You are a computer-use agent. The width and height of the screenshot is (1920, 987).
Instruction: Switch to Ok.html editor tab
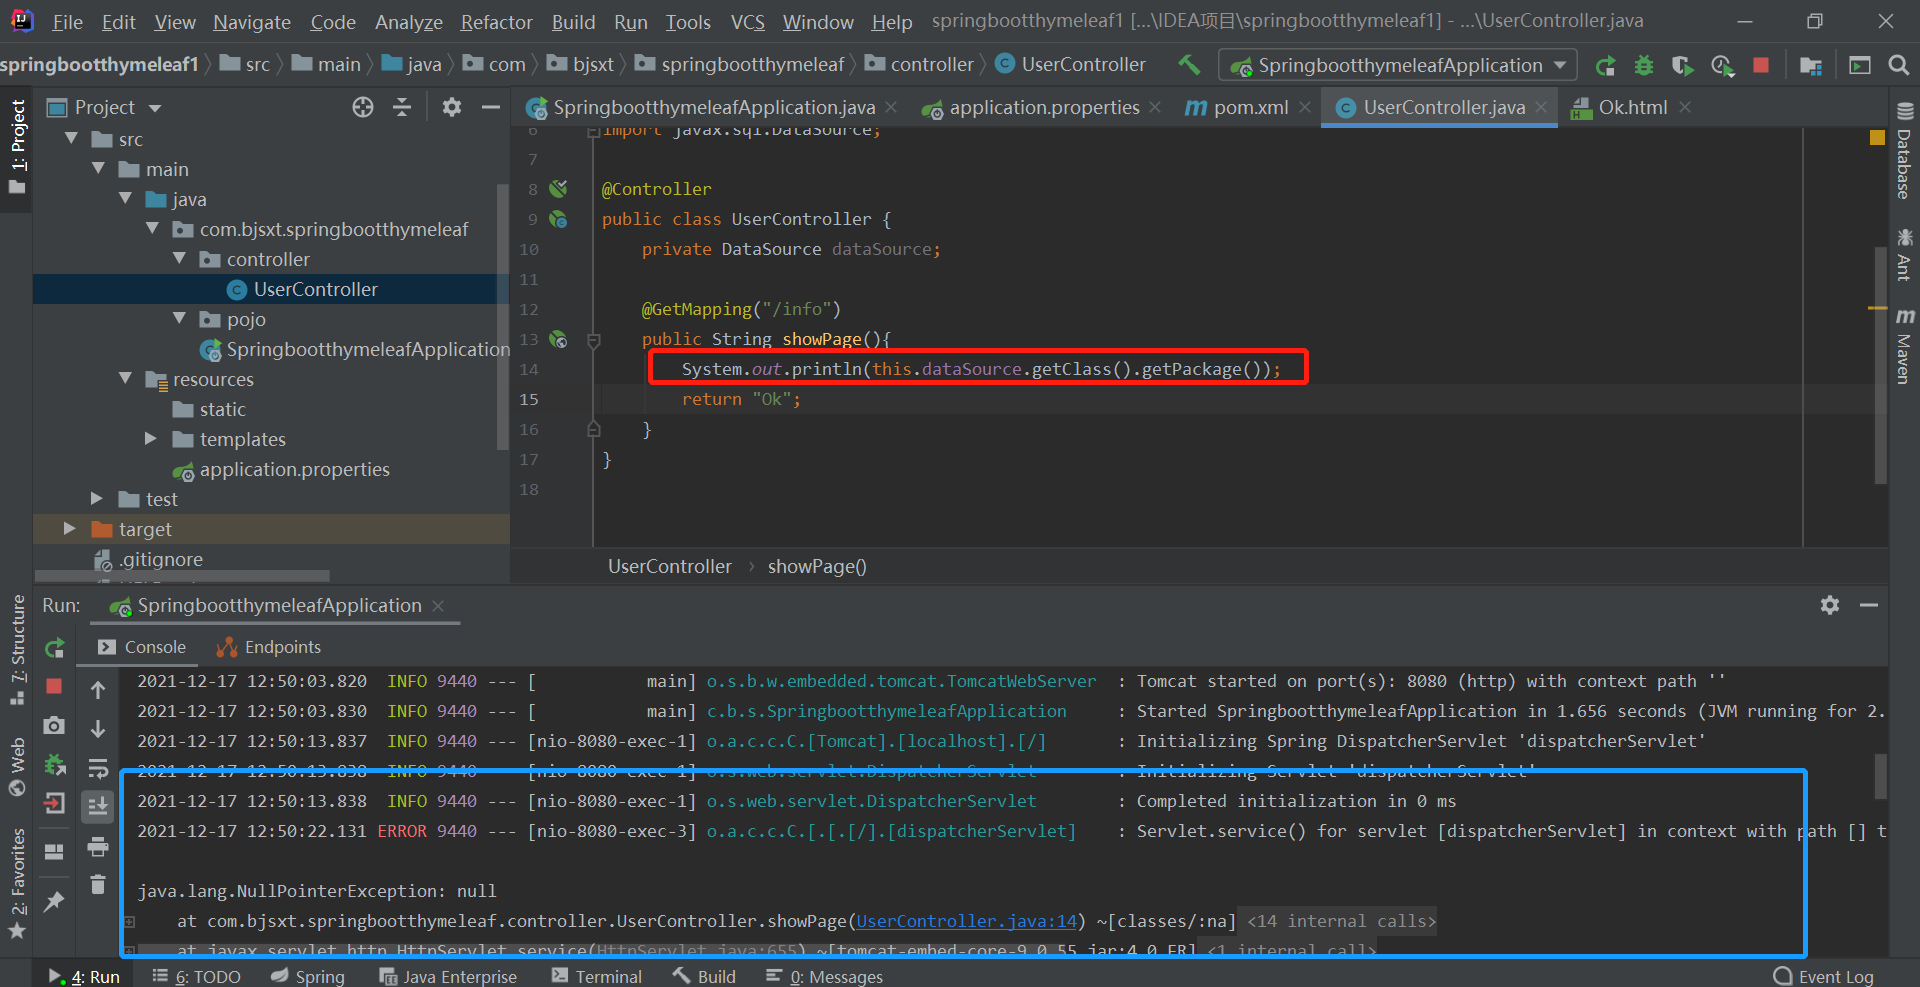[1632, 107]
